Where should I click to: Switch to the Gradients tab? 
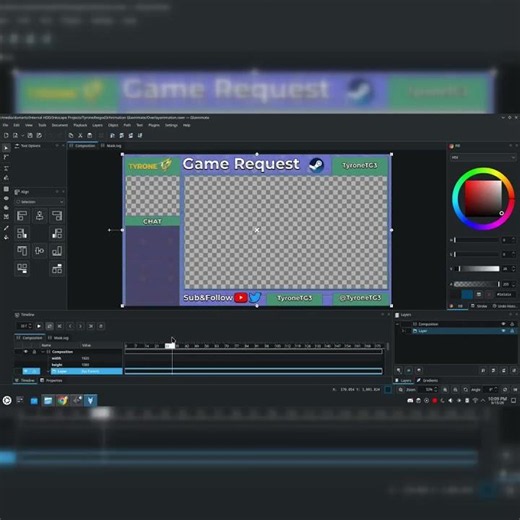click(427, 380)
